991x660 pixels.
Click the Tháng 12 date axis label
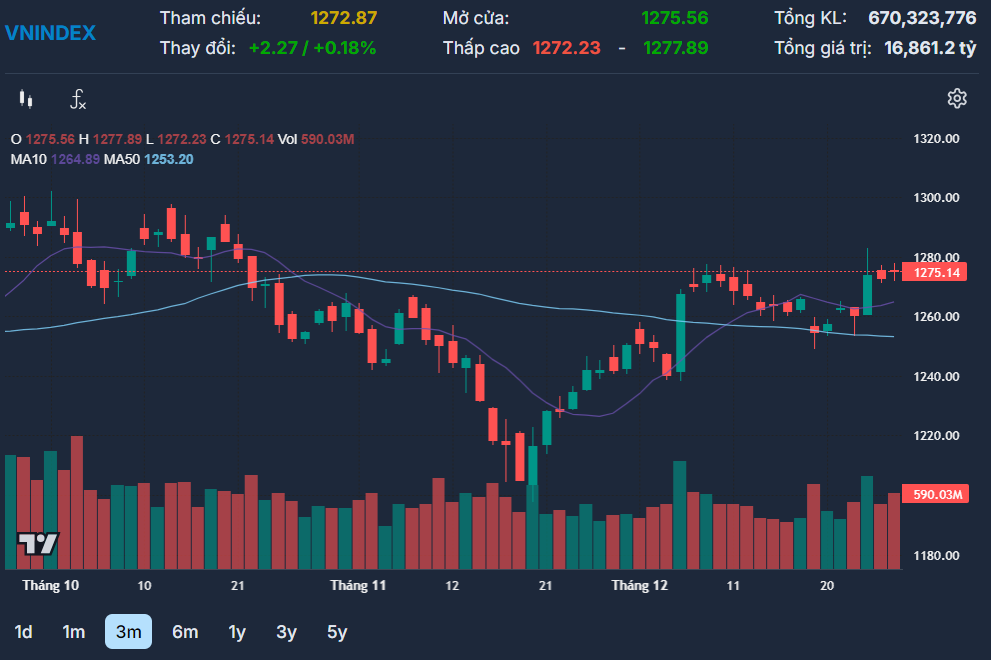click(x=639, y=585)
